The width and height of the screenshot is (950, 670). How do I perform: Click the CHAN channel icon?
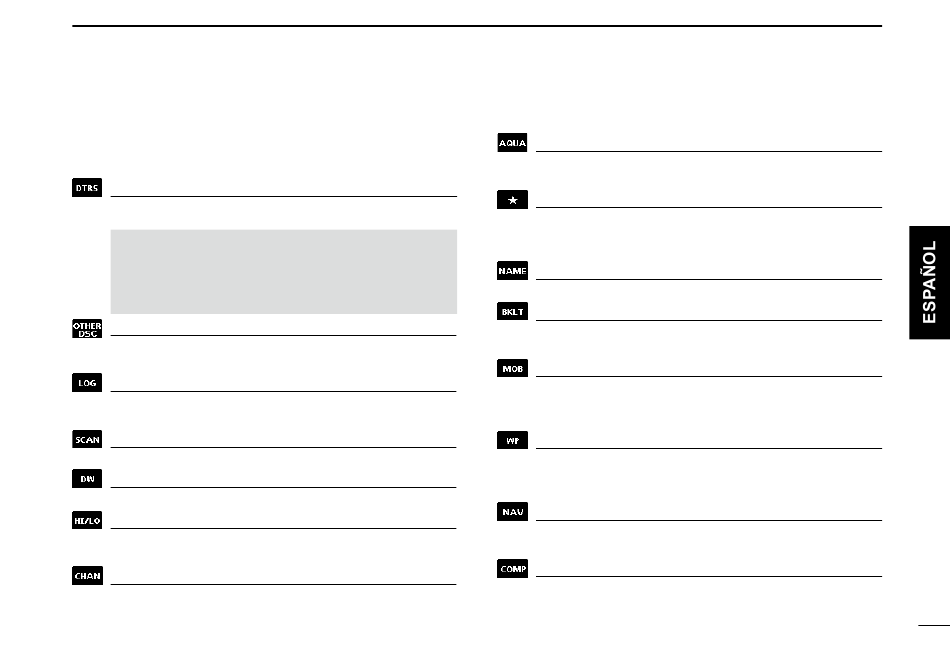[87, 575]
